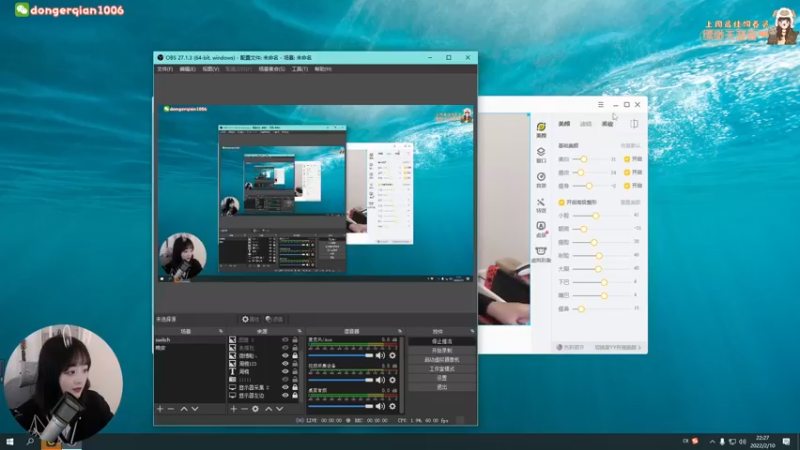This screenshot has height=450, width=800.
Task: Toggle 开启高级整形 advanced shaping checkbox
Action: coord(562,203)
